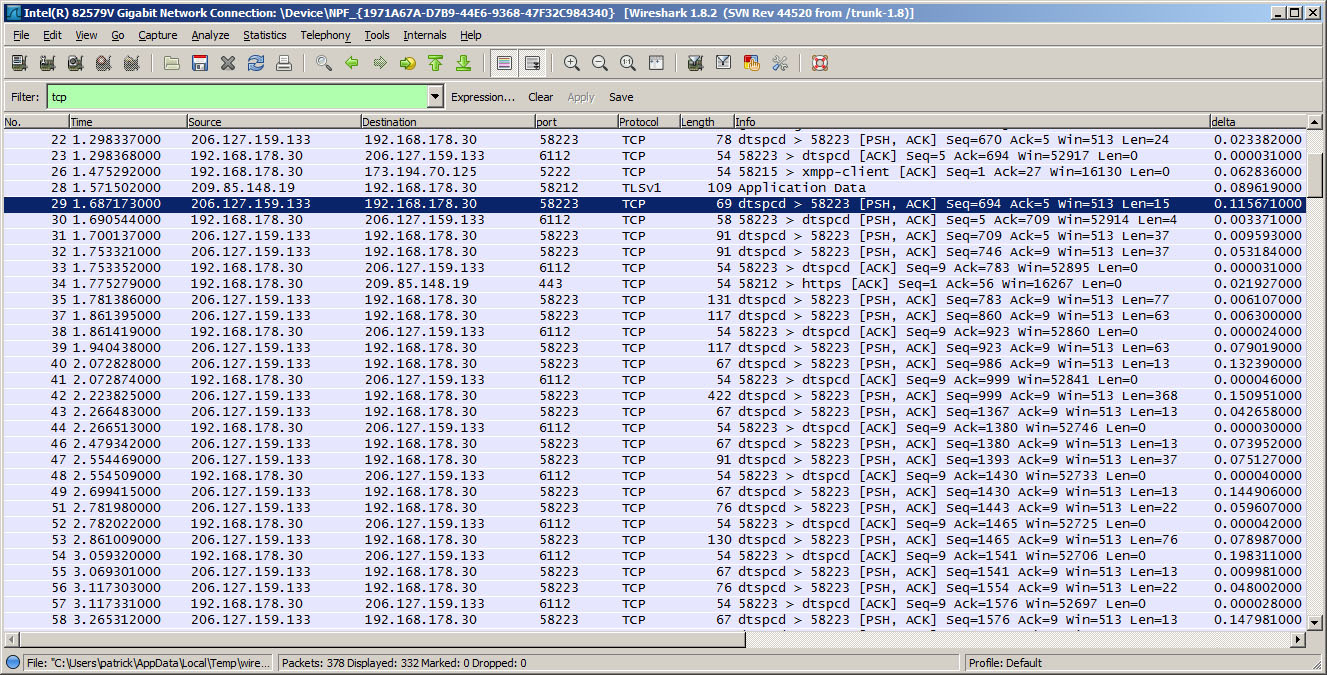Open the capture interfaces list icon
Screen dimensions: 1327x675
(x=18, y=63)
